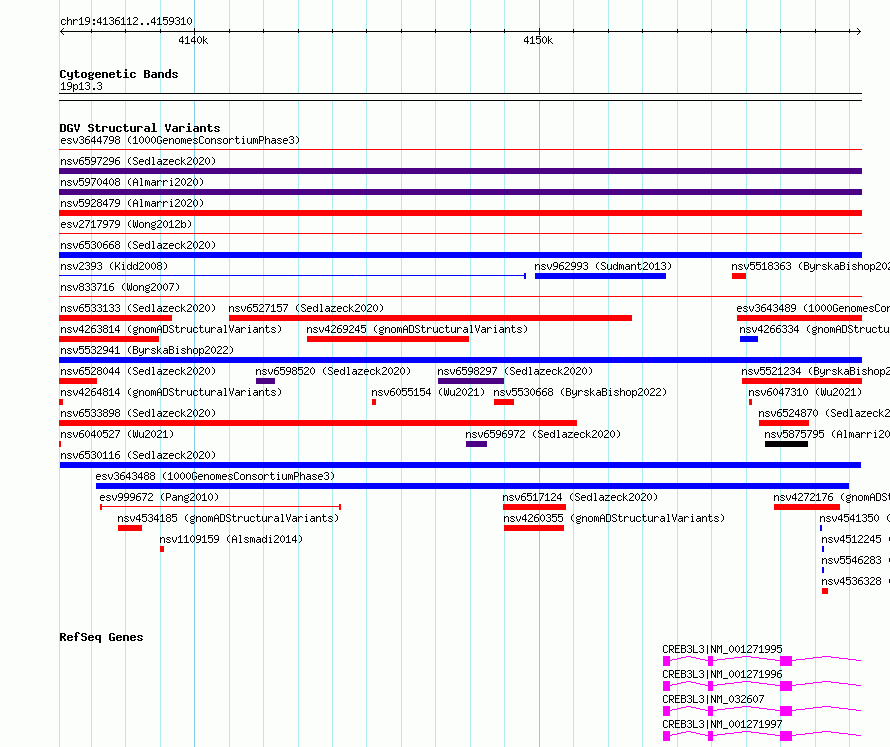Select the nsv6597296 purple variant bar
Viewport: 890px width, 747px height.
[460, 171]
